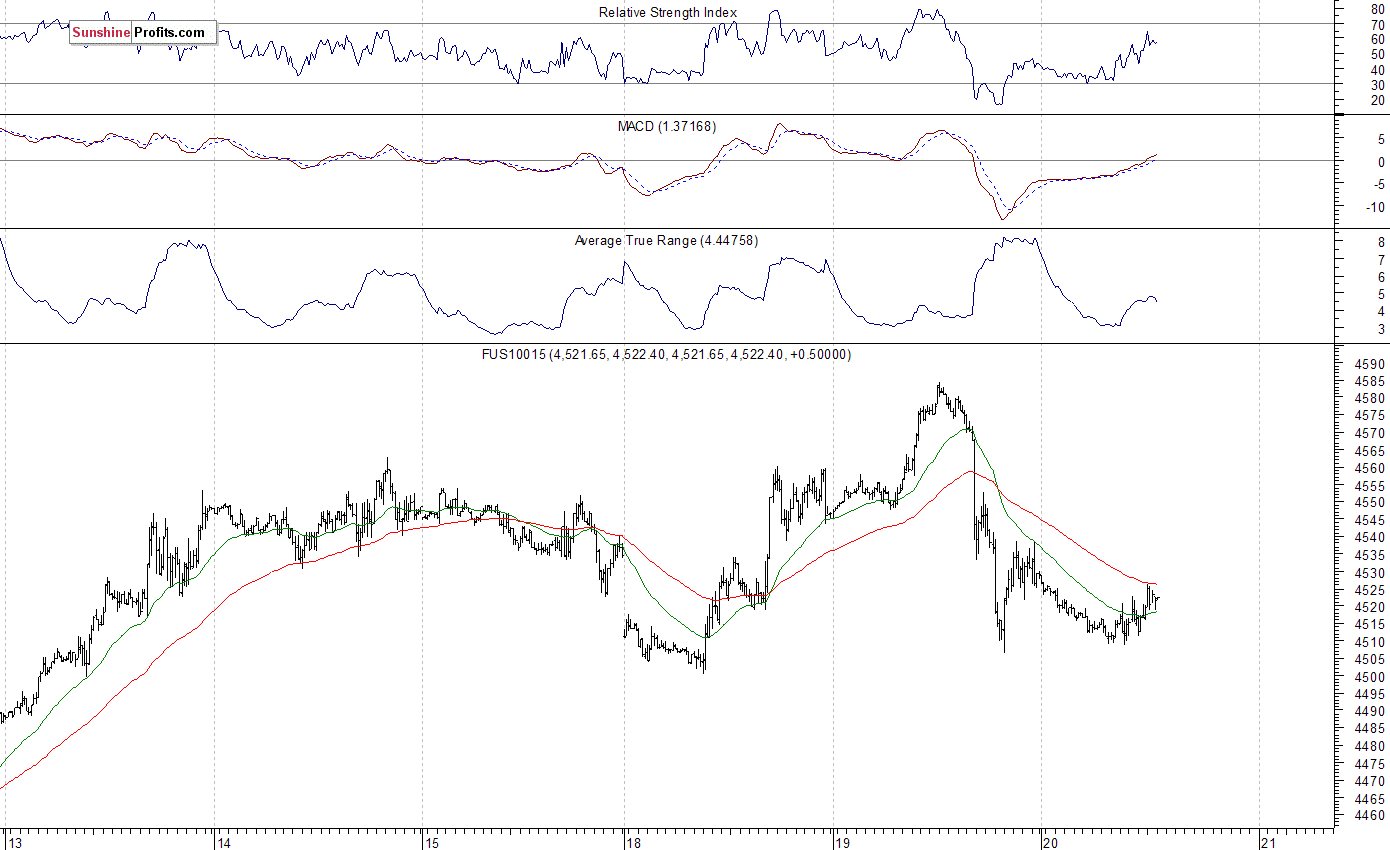The image size is (1390, 850).
Task: Click the Average True Range (4.44758) title
Action: [x=666, y=240]
